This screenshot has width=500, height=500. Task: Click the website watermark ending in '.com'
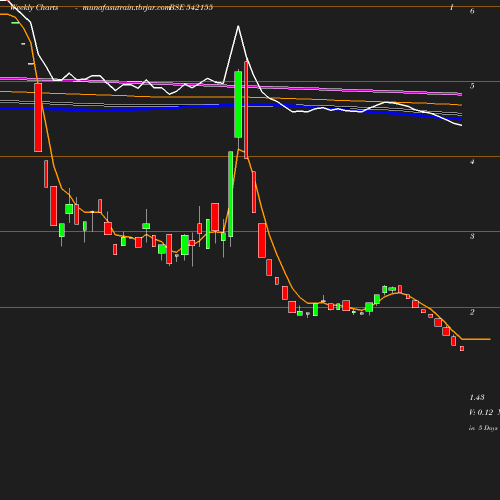[x=126, y=8]
